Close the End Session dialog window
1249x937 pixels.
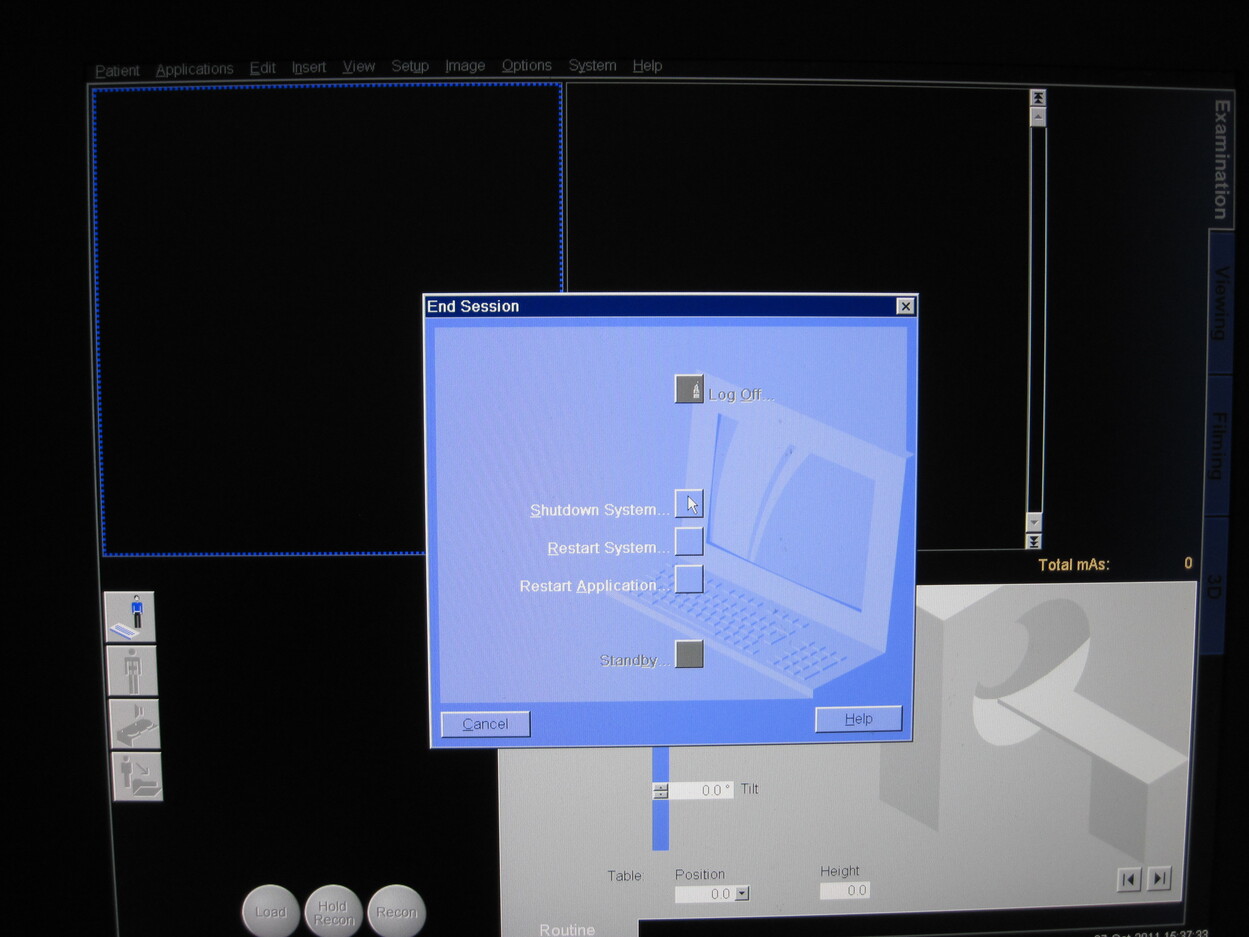pos(905,306)
